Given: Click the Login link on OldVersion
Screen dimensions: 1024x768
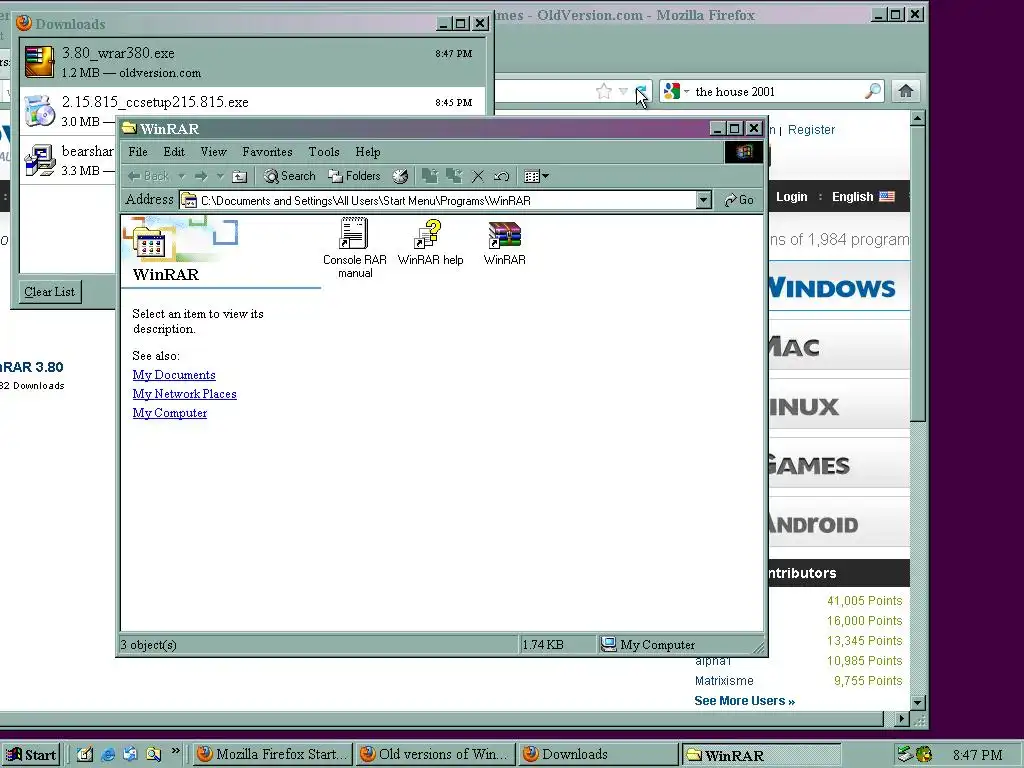Looking at the screenshot, I should coord(792,197).
